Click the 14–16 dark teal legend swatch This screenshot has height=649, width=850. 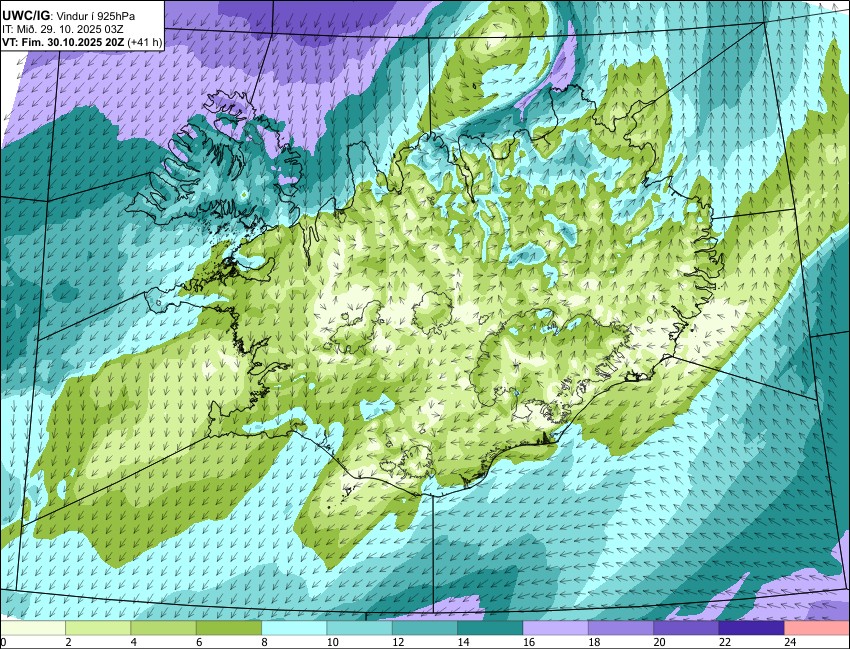[490, 628]
